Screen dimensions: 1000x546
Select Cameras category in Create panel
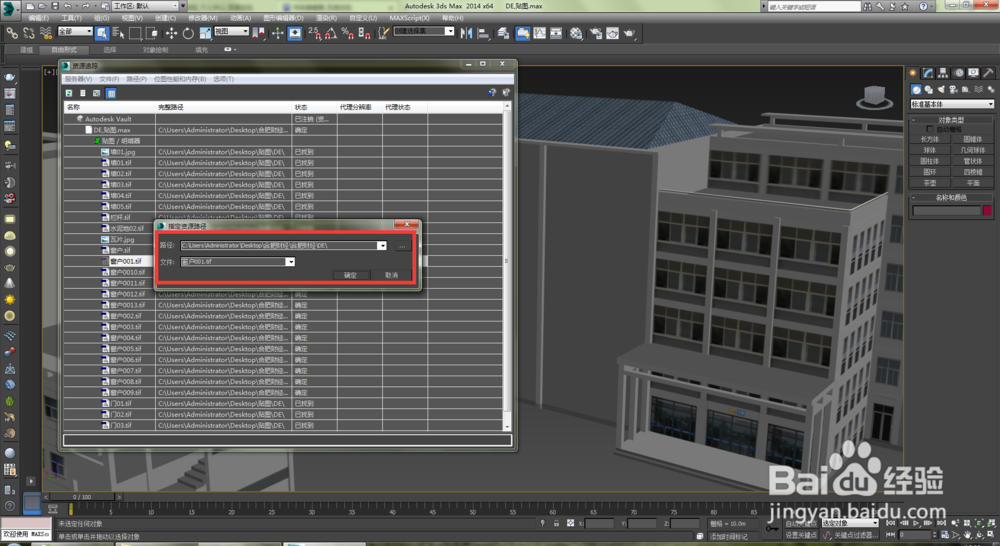(953, 90)
